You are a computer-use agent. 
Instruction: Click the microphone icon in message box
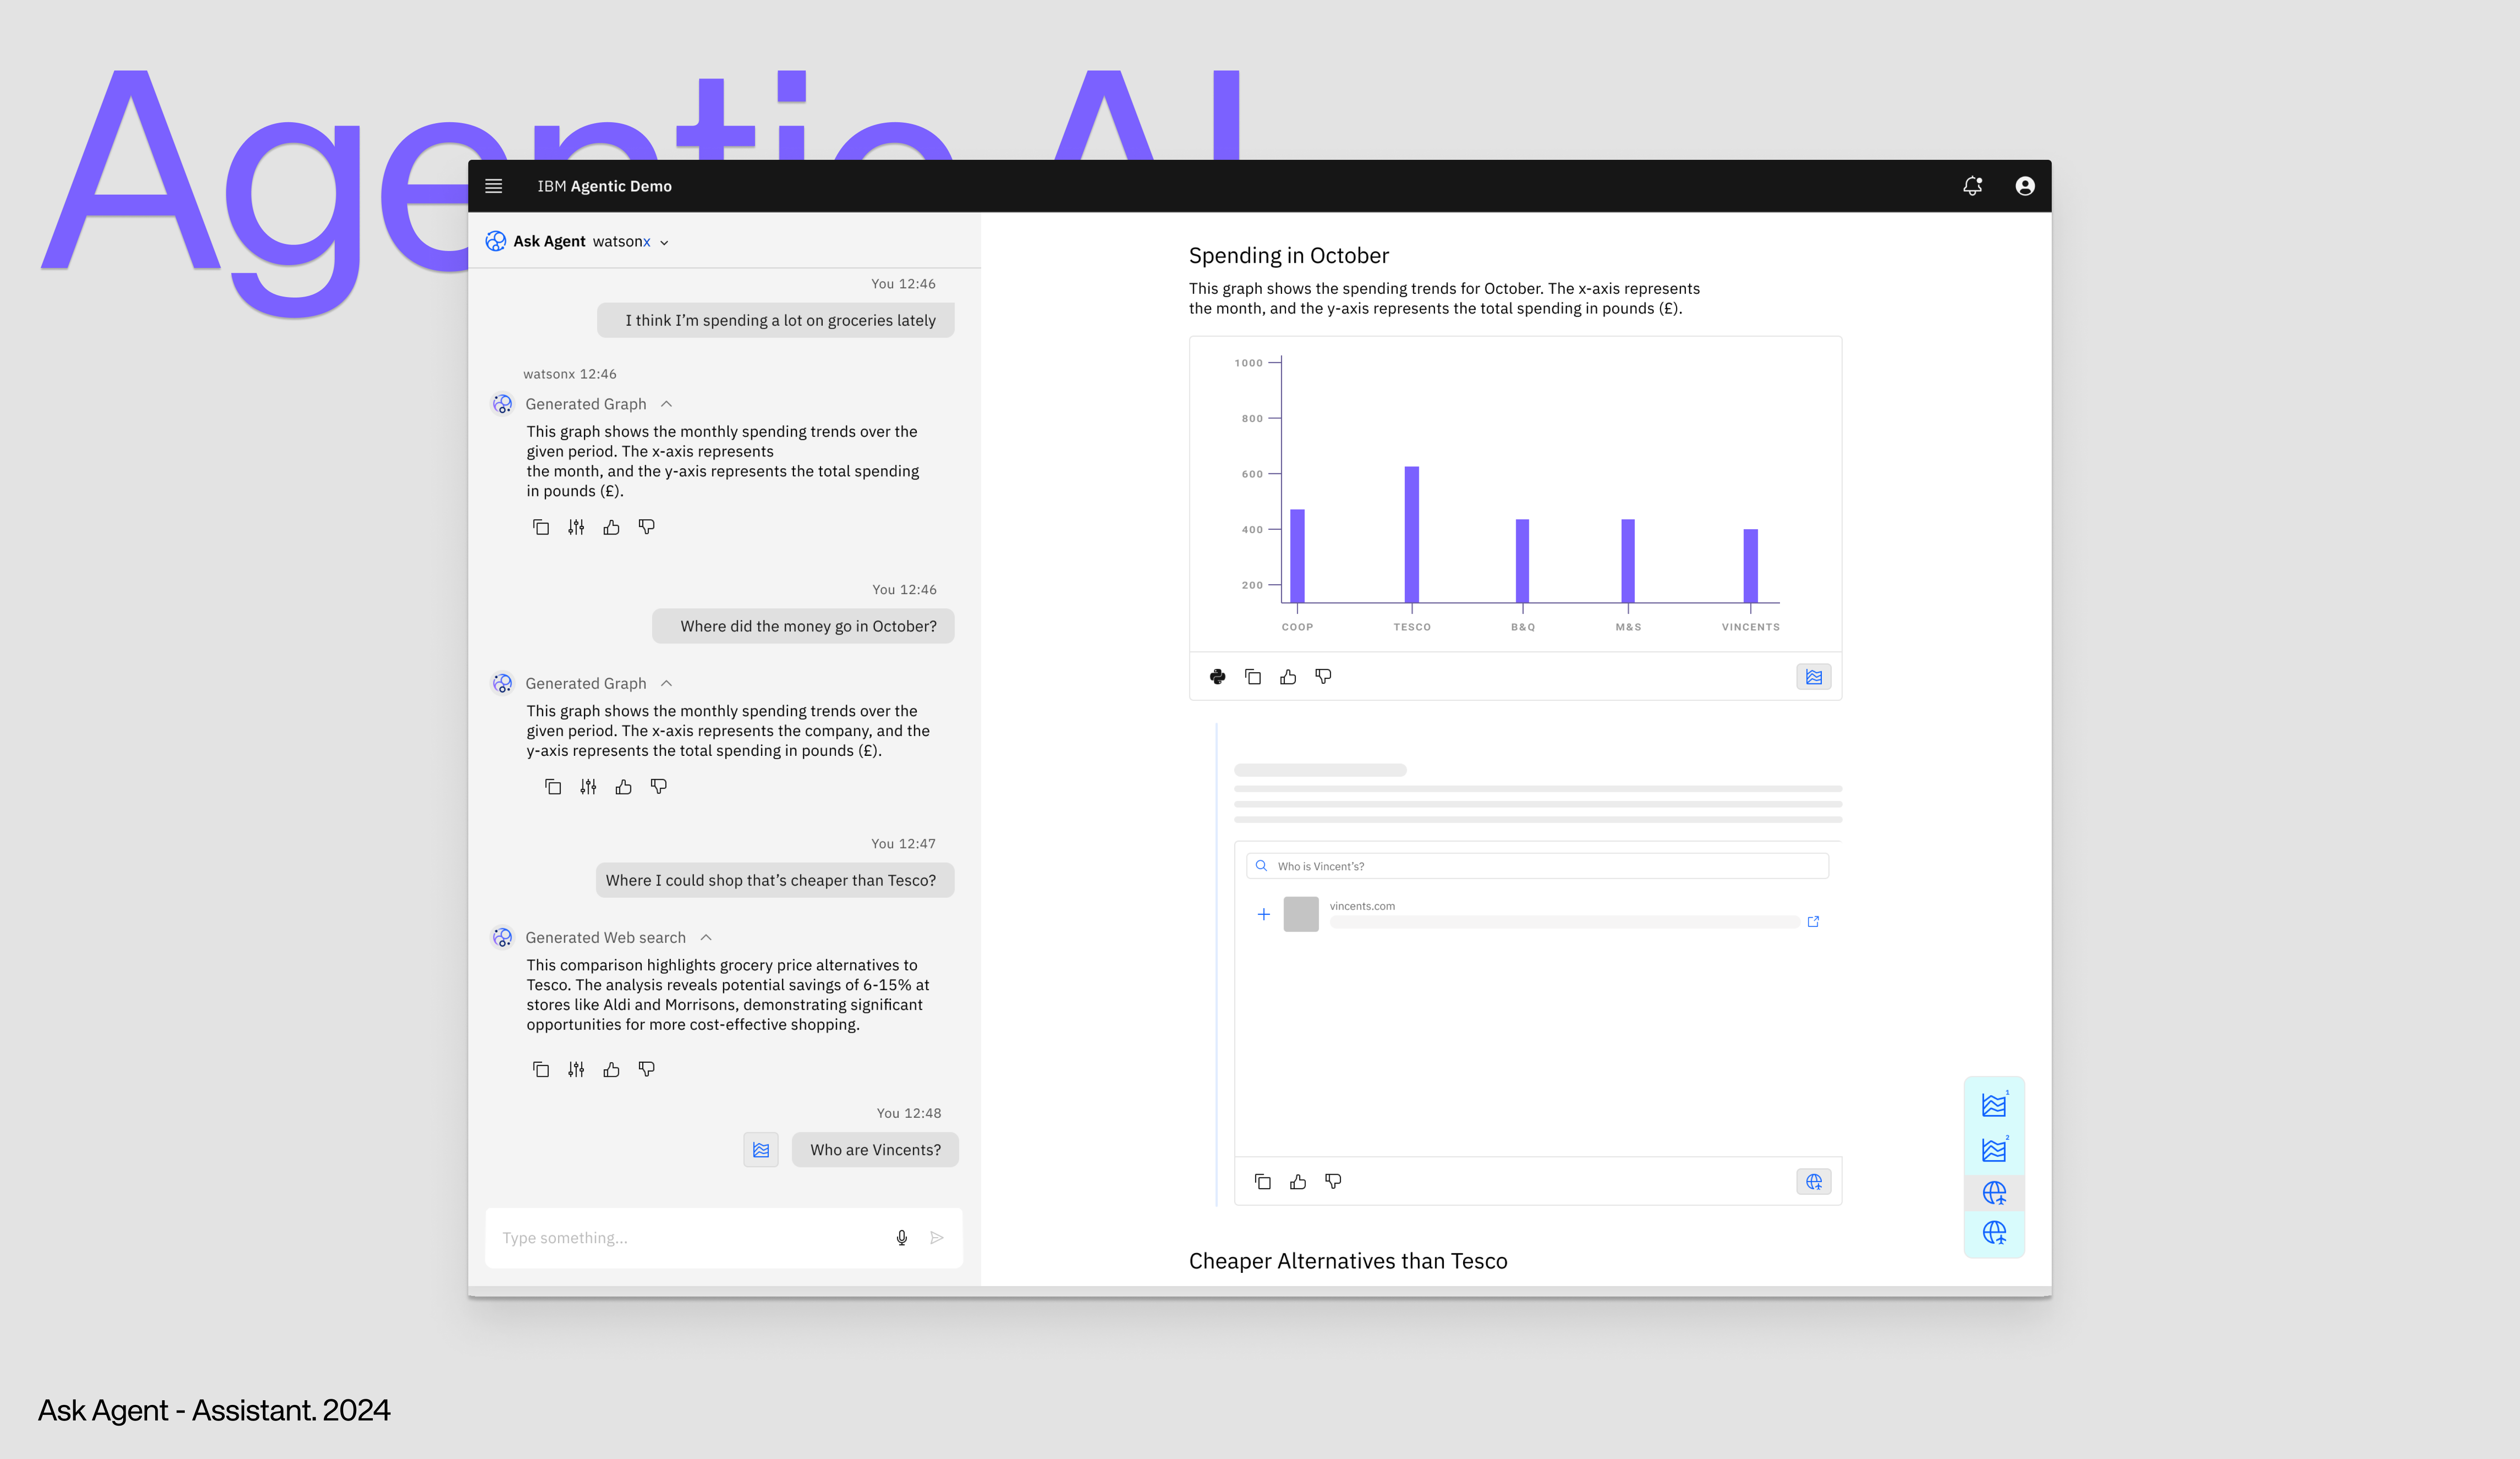(x=901, y=1238)
